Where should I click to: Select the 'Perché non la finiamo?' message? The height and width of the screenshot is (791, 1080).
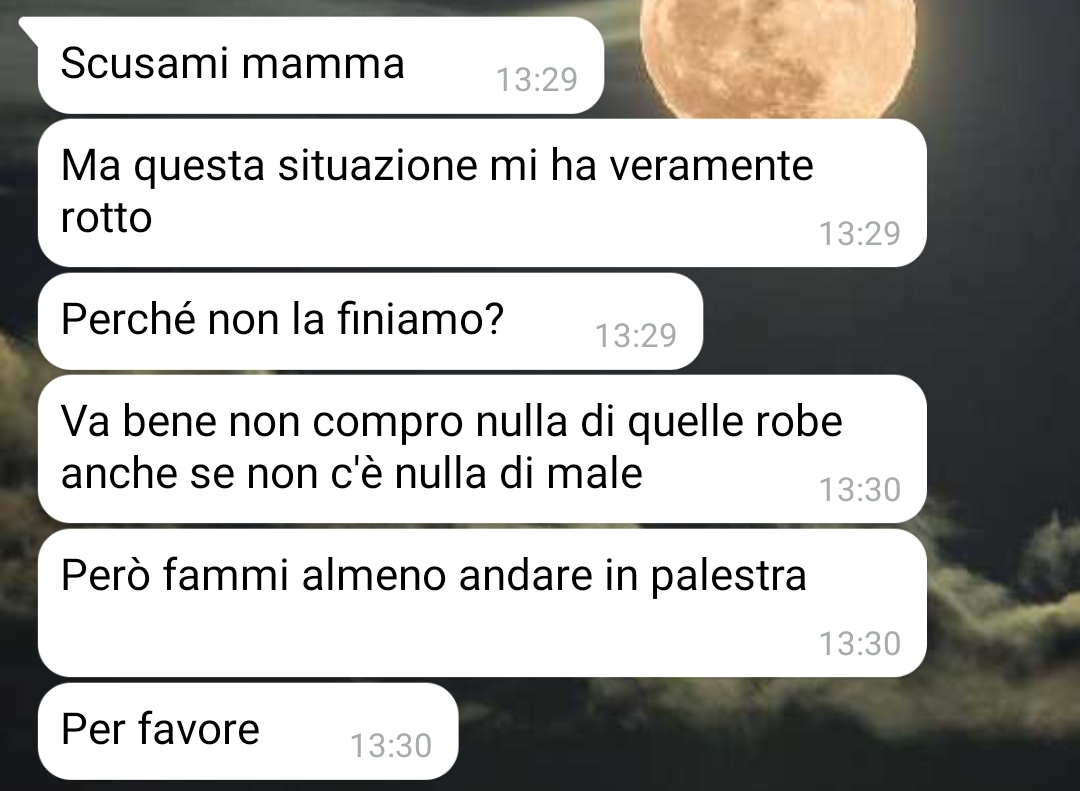coord(371,321)
